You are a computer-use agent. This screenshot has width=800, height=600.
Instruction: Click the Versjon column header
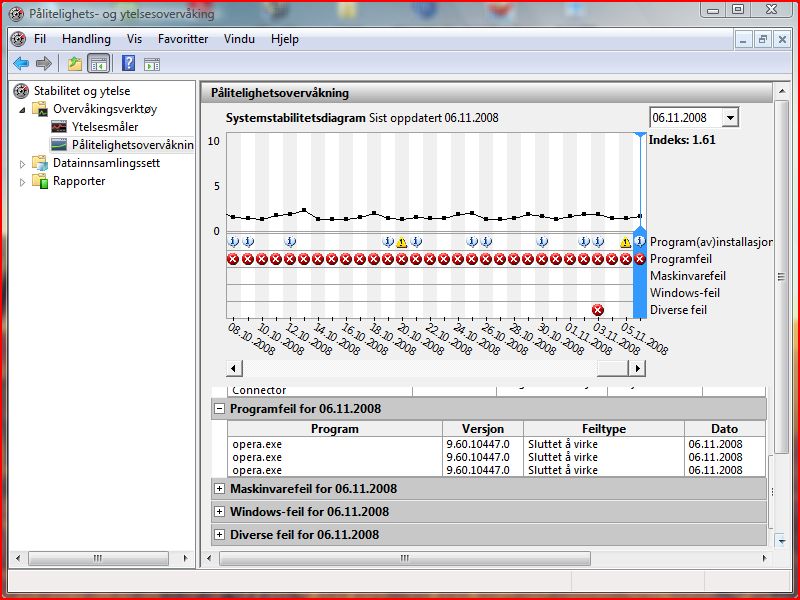(483, 429)
